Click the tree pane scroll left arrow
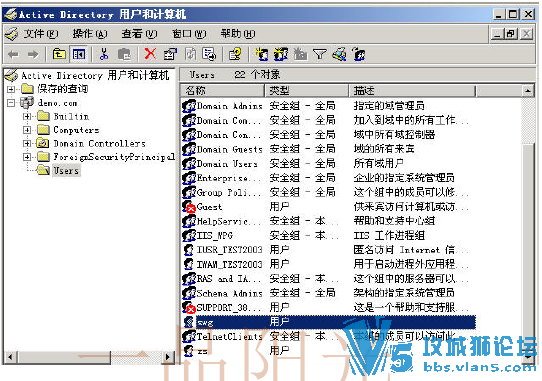Viewport: 542px width, 381px height. coord(10,356)
